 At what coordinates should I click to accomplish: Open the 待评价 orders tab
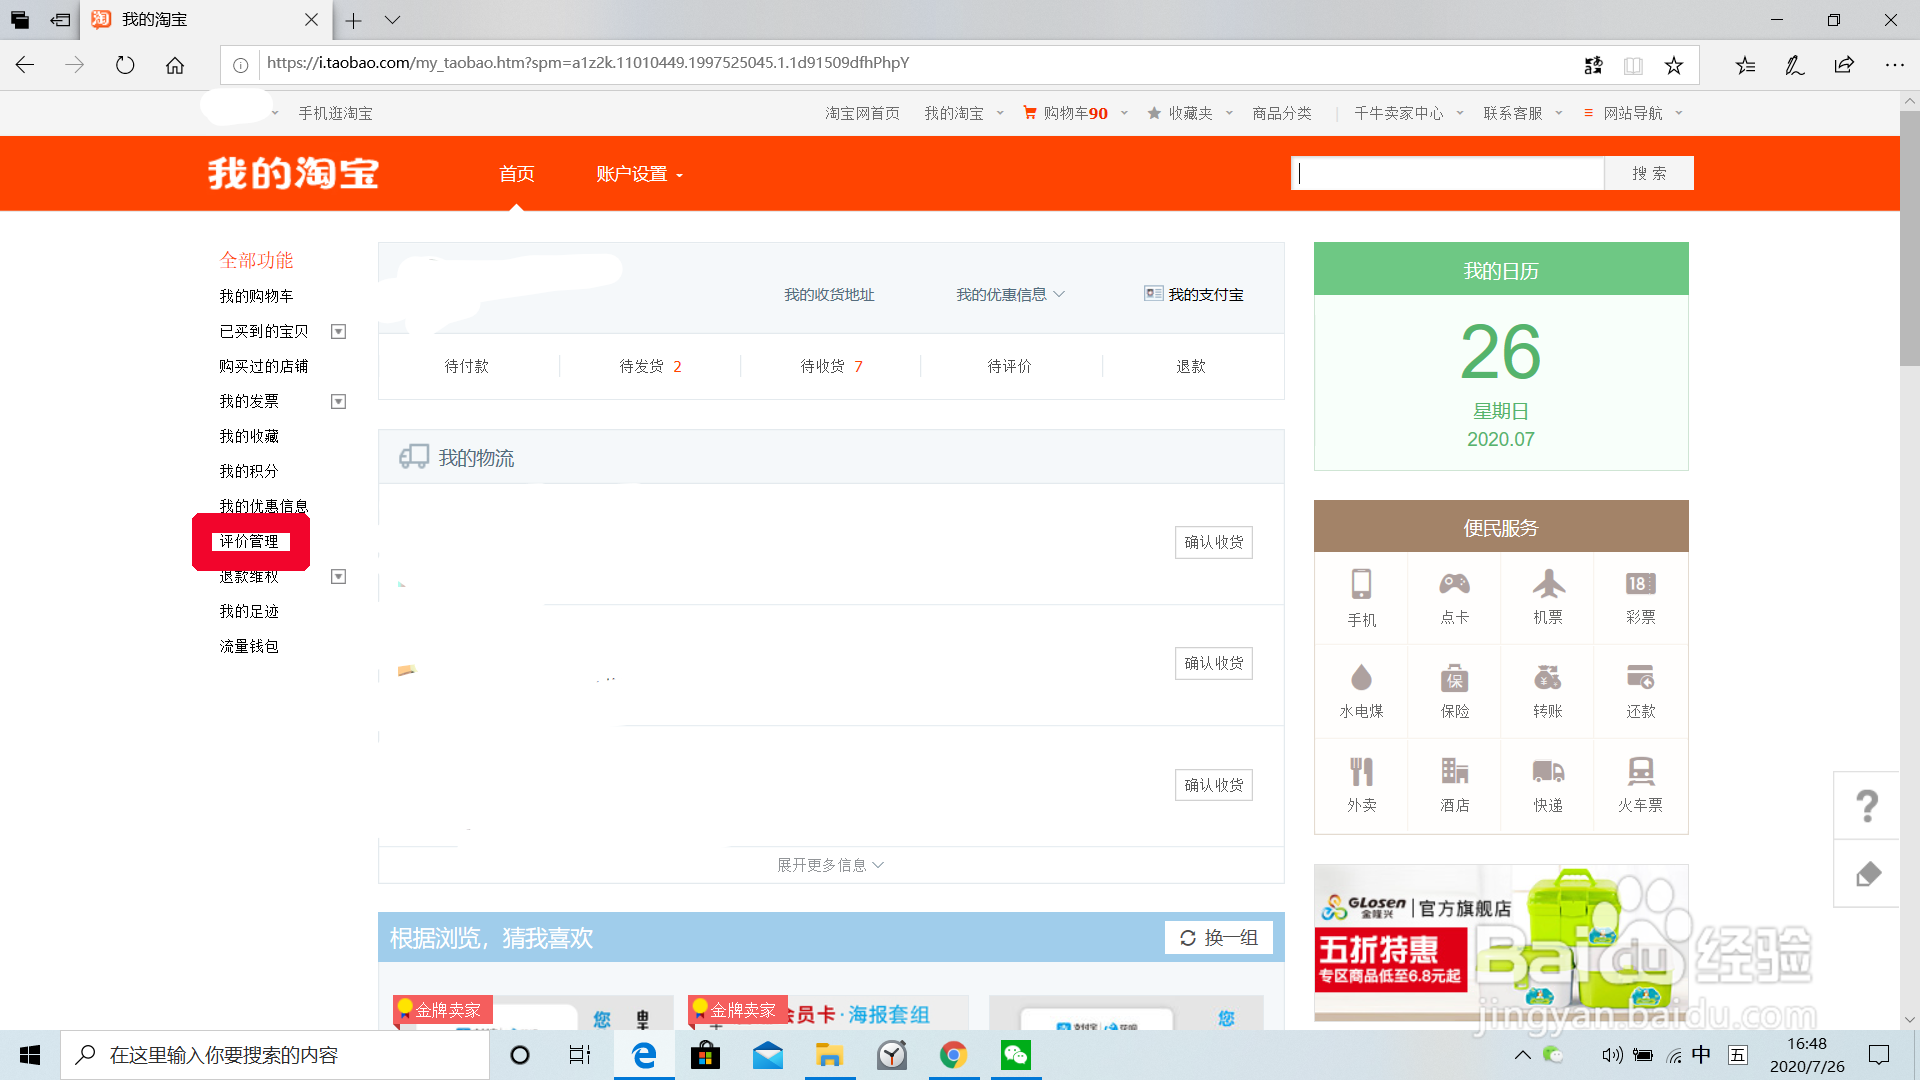pos(1010,367)
